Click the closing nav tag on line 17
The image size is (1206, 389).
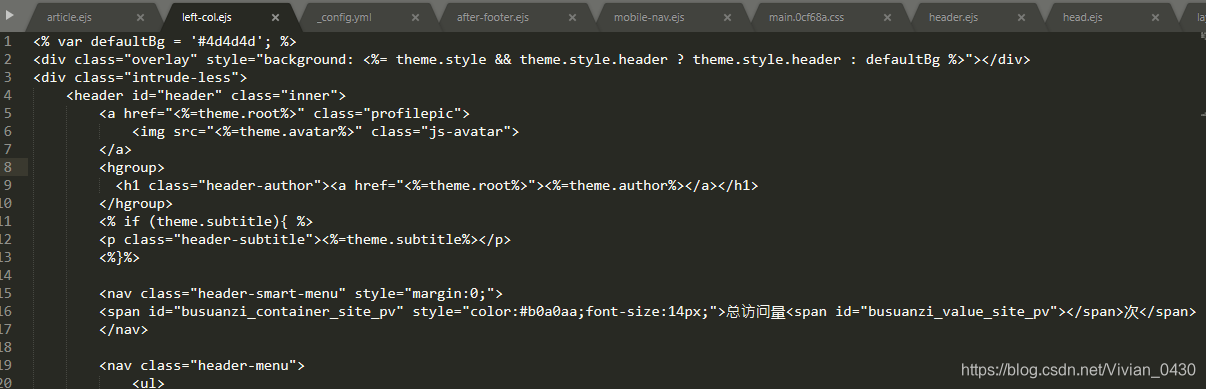tap(124, 329)
